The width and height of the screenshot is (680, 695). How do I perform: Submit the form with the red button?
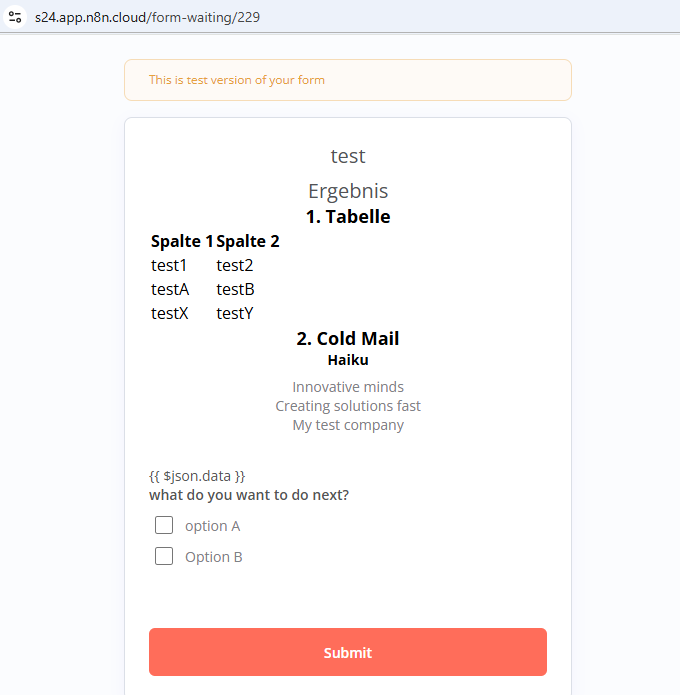pyautogui.click(x=348, y=652)
